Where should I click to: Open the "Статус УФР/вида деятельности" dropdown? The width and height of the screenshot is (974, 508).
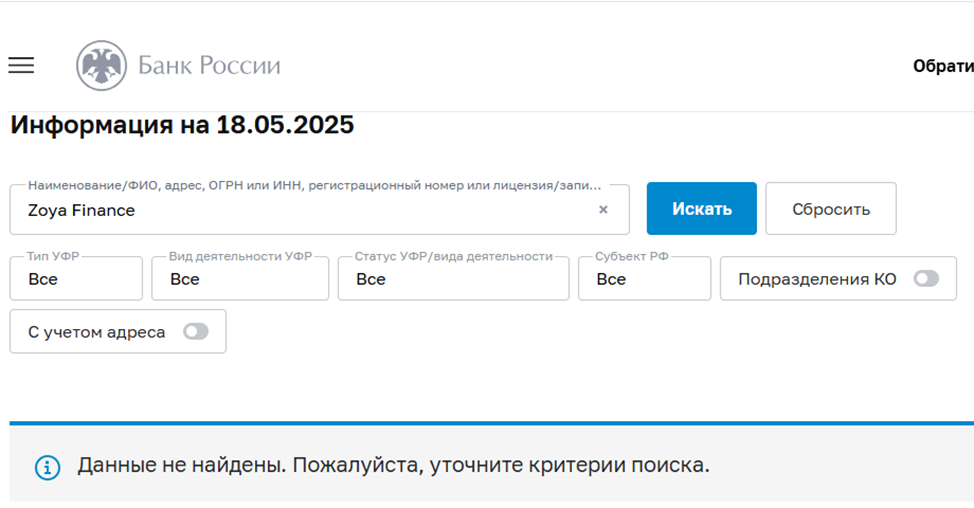coord(453,279)
